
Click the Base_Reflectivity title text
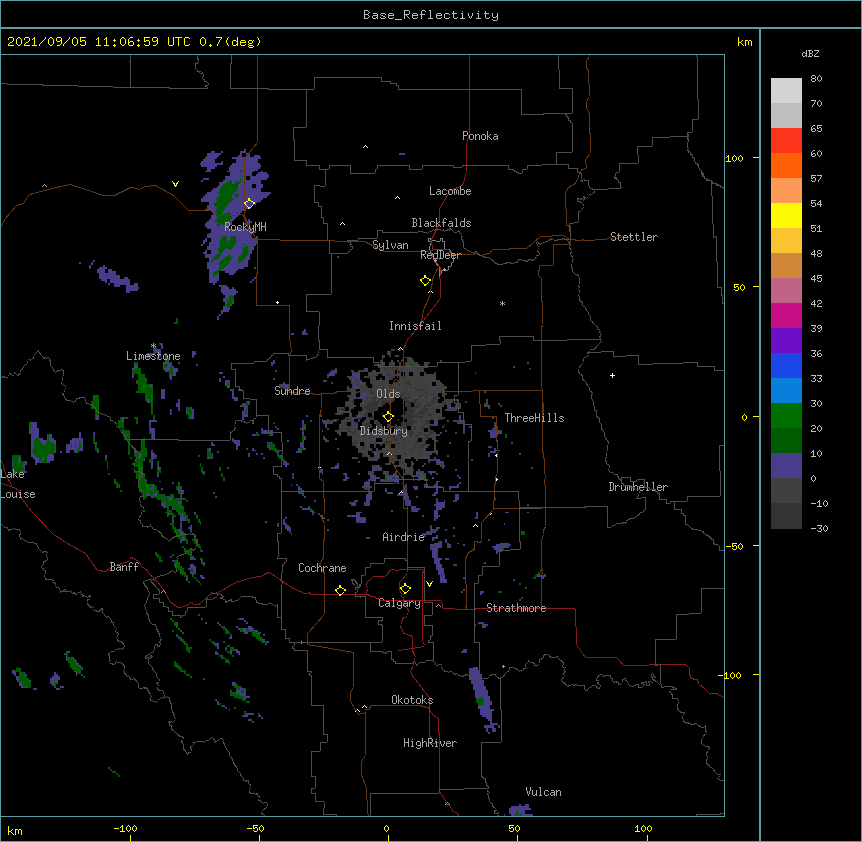[x=431, y=15]
